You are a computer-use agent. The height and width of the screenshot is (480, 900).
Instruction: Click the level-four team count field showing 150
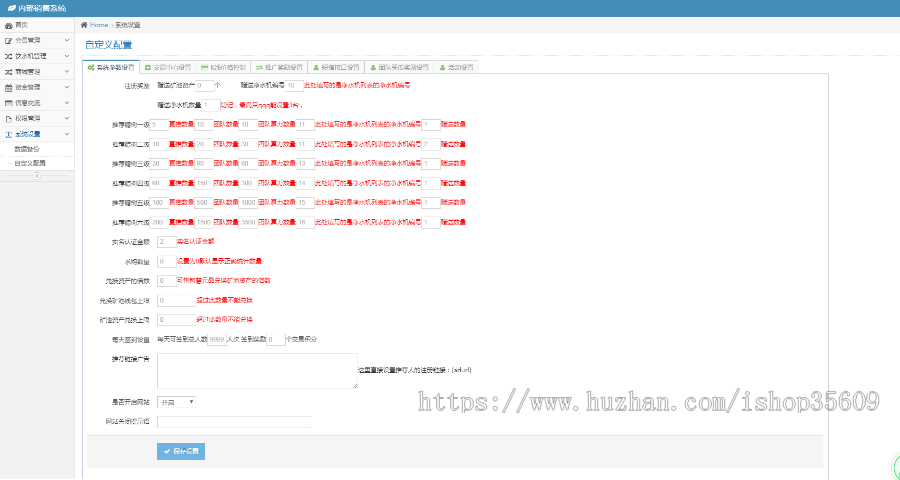click(x=204, y=183)
